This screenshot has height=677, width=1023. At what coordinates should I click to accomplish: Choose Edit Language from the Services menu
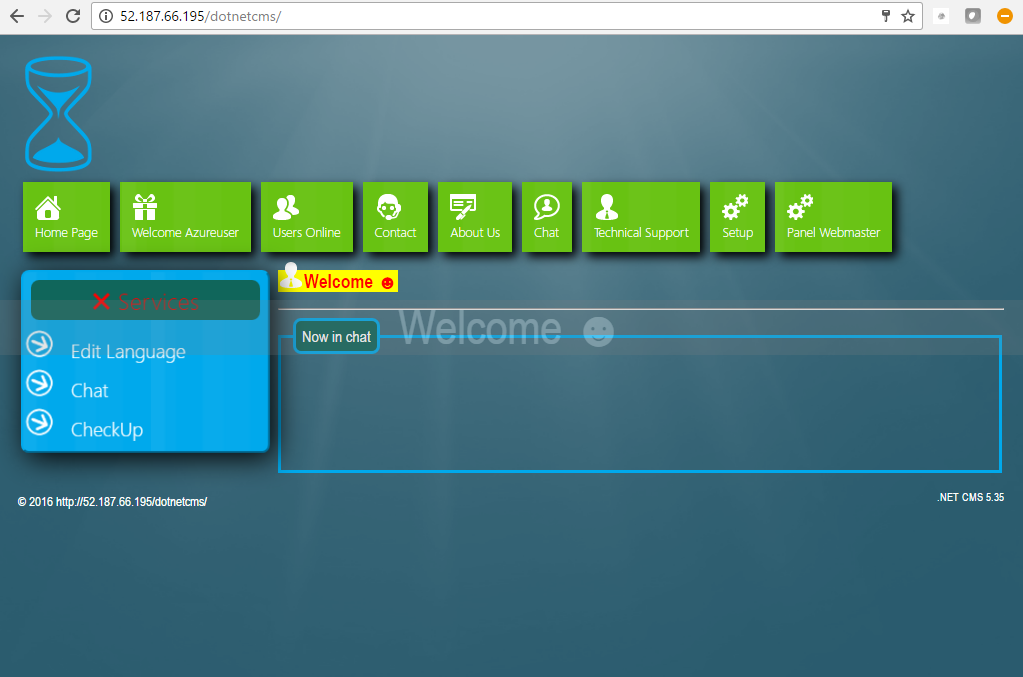pos(128,351)
